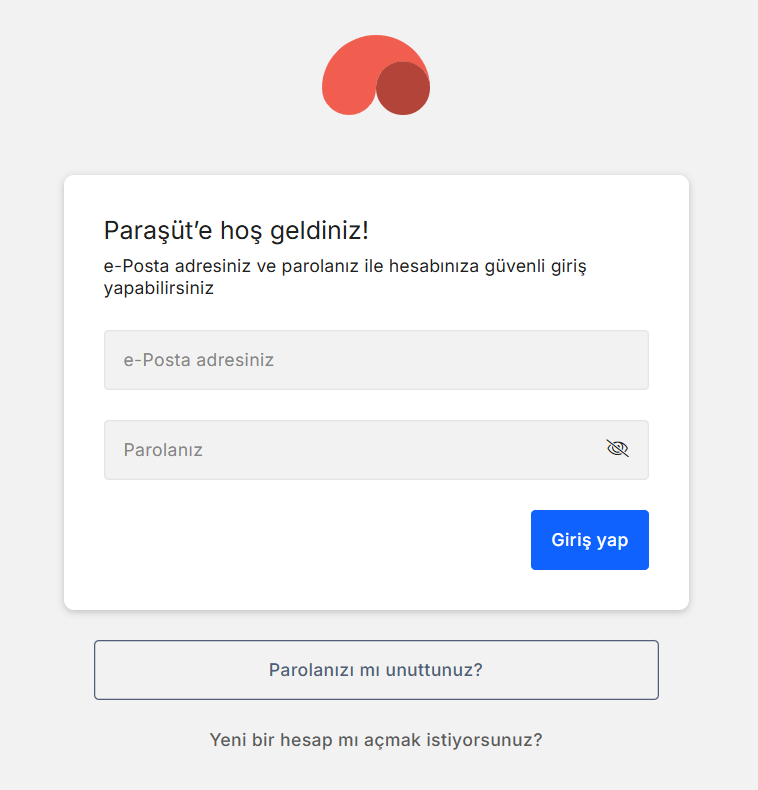Screen dimensions: 758x790
Task: Reveal hidden password characters via the eye toggle
Action: pos(617,449)
